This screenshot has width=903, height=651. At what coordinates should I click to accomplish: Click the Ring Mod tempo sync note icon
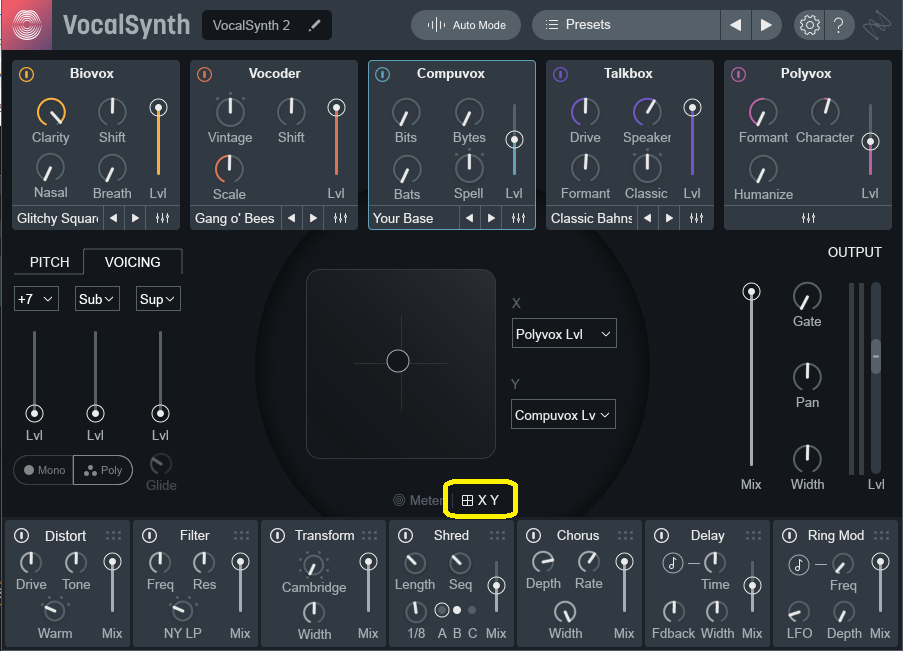[799, 565]
